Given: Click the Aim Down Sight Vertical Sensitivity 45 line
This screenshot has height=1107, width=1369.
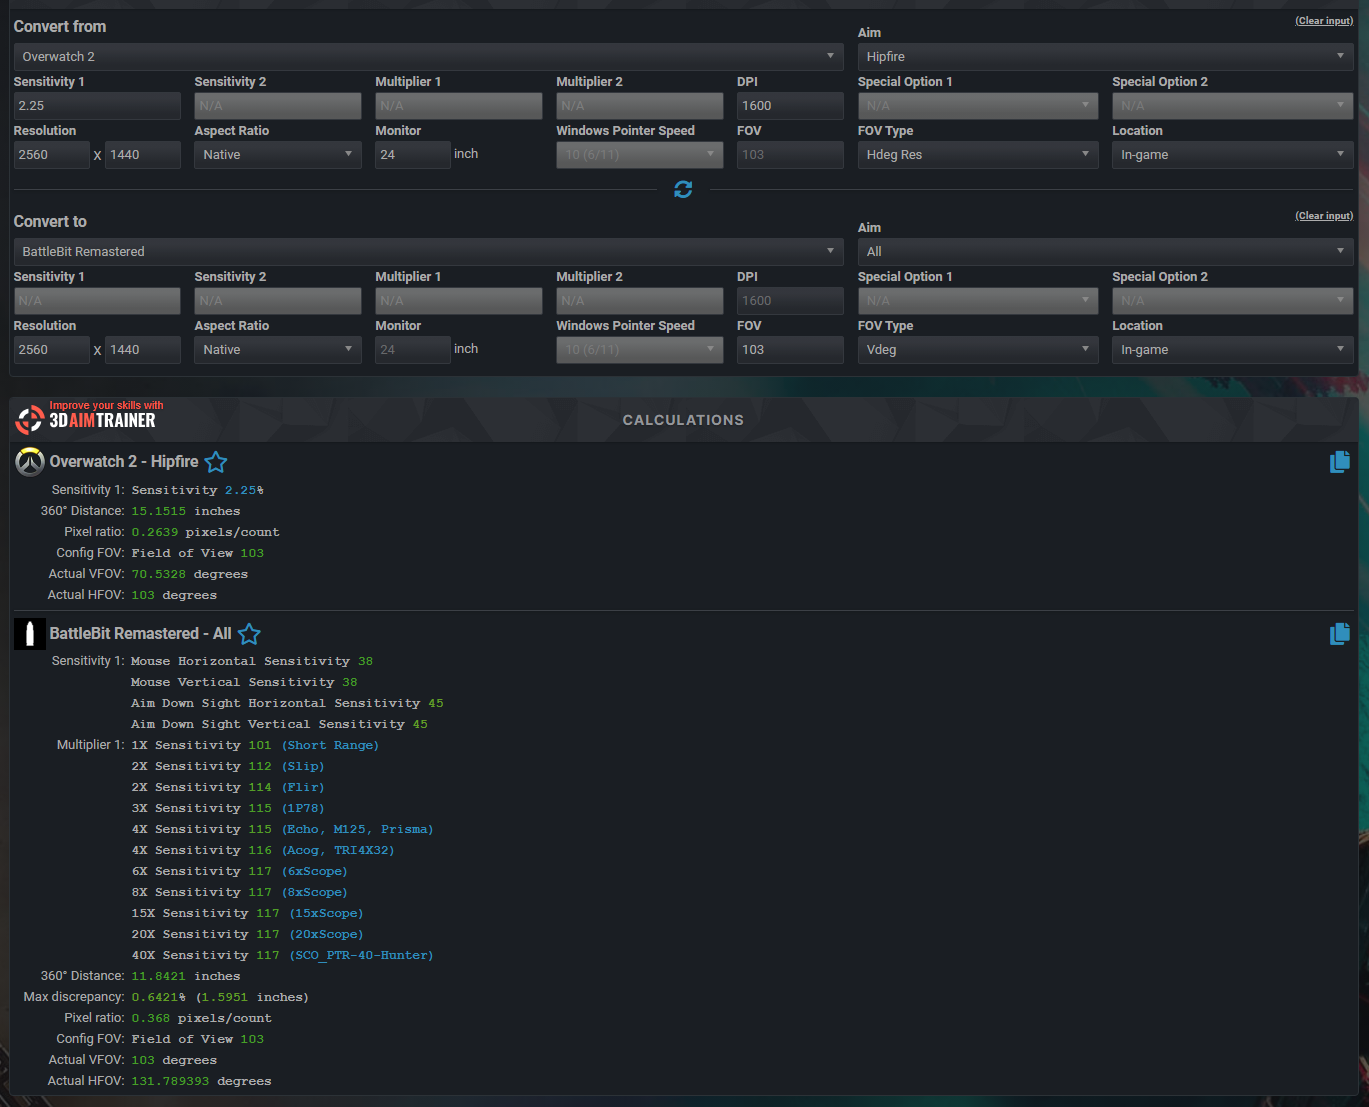Looking at the screenshot, I should [x=279, y=724].
